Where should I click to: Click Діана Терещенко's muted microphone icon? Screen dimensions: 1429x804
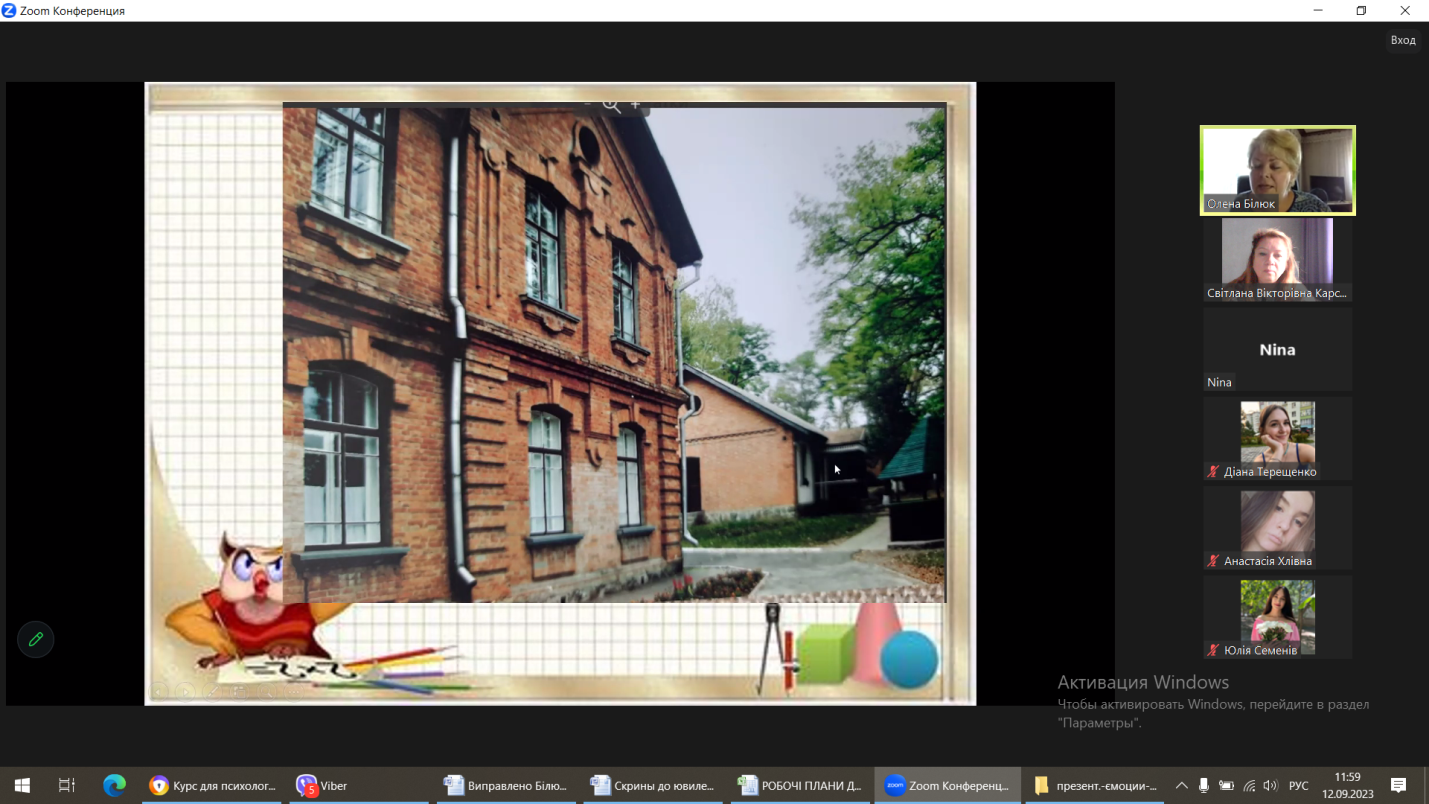click(x=1214, y=472)
